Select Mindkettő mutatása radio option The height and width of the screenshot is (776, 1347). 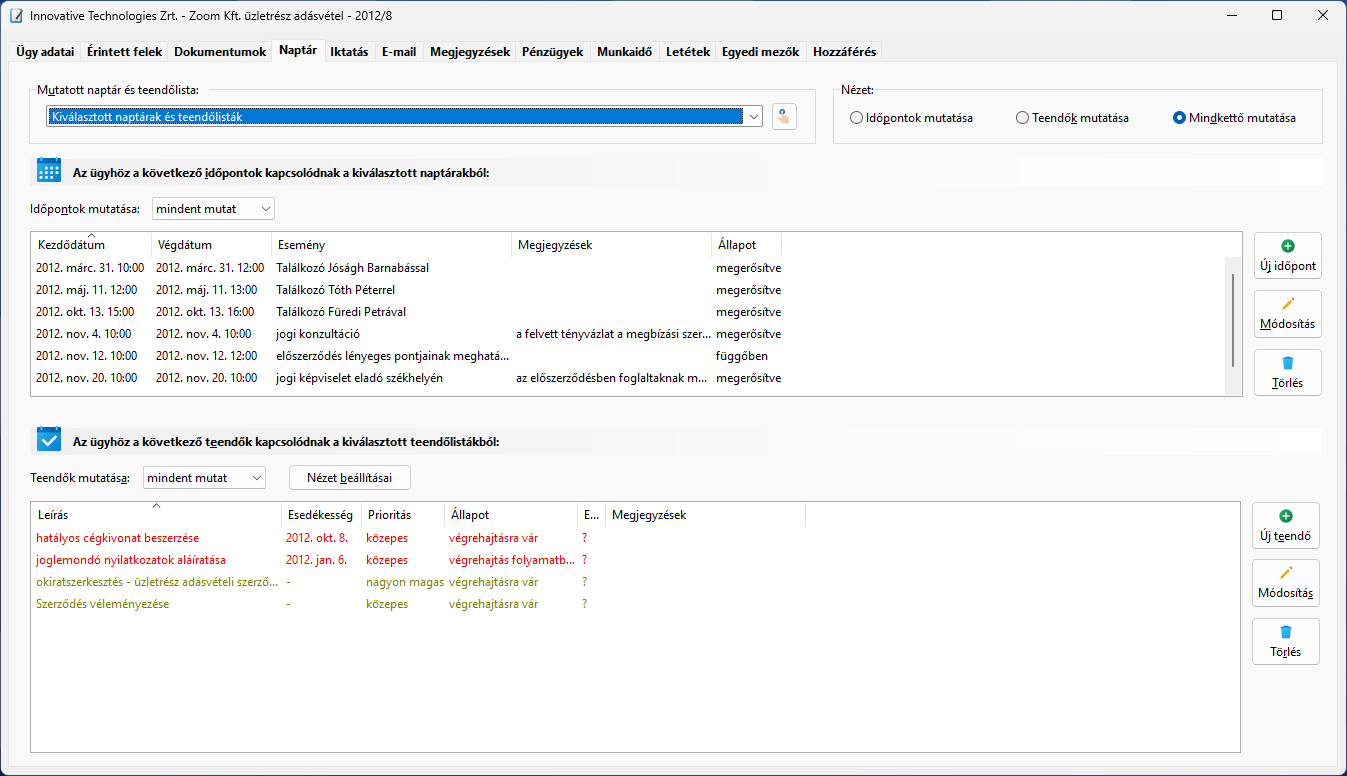(1180, 118)
